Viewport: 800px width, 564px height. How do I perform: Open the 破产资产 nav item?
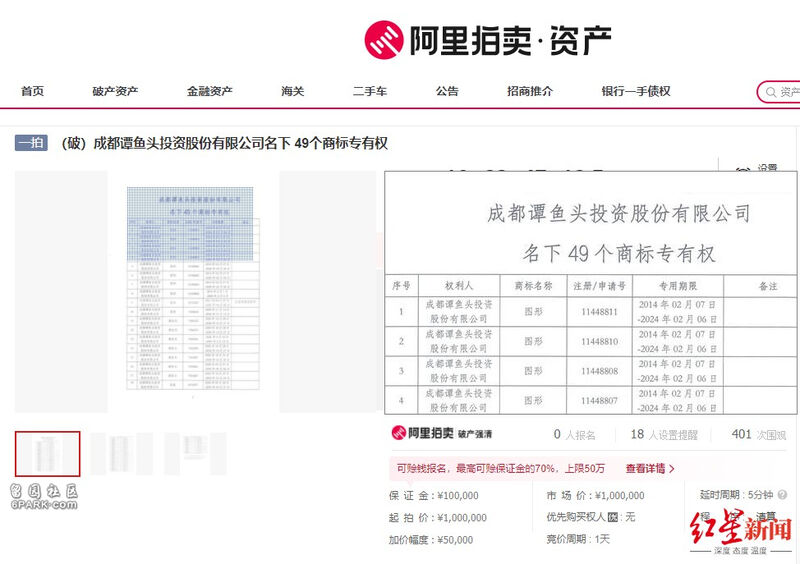[x=115, y=91]
